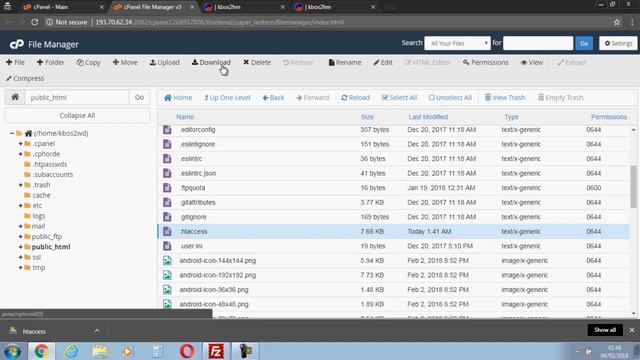Expand the tmp folder node

coord(20,267)
